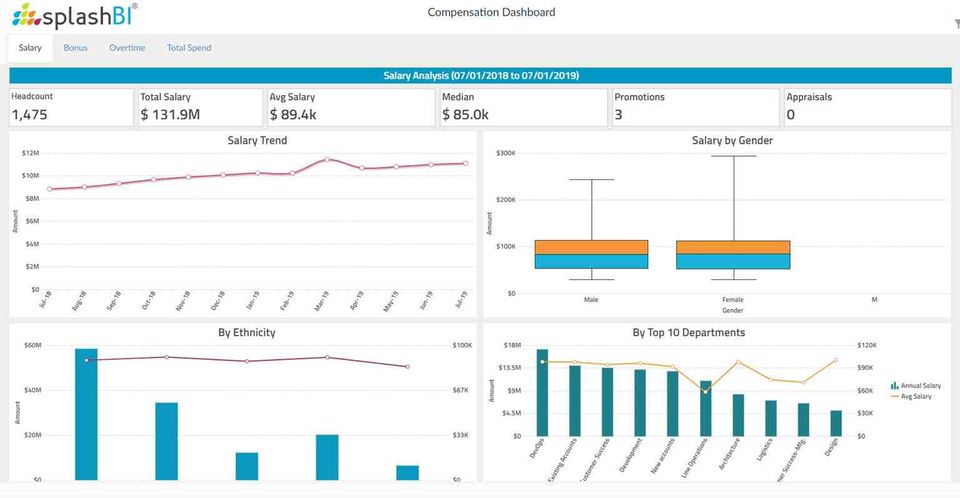This screenshot has width=960, height=498.
Task: Click the Headcount 1,475 tile
Action: [x=71, y=107]
